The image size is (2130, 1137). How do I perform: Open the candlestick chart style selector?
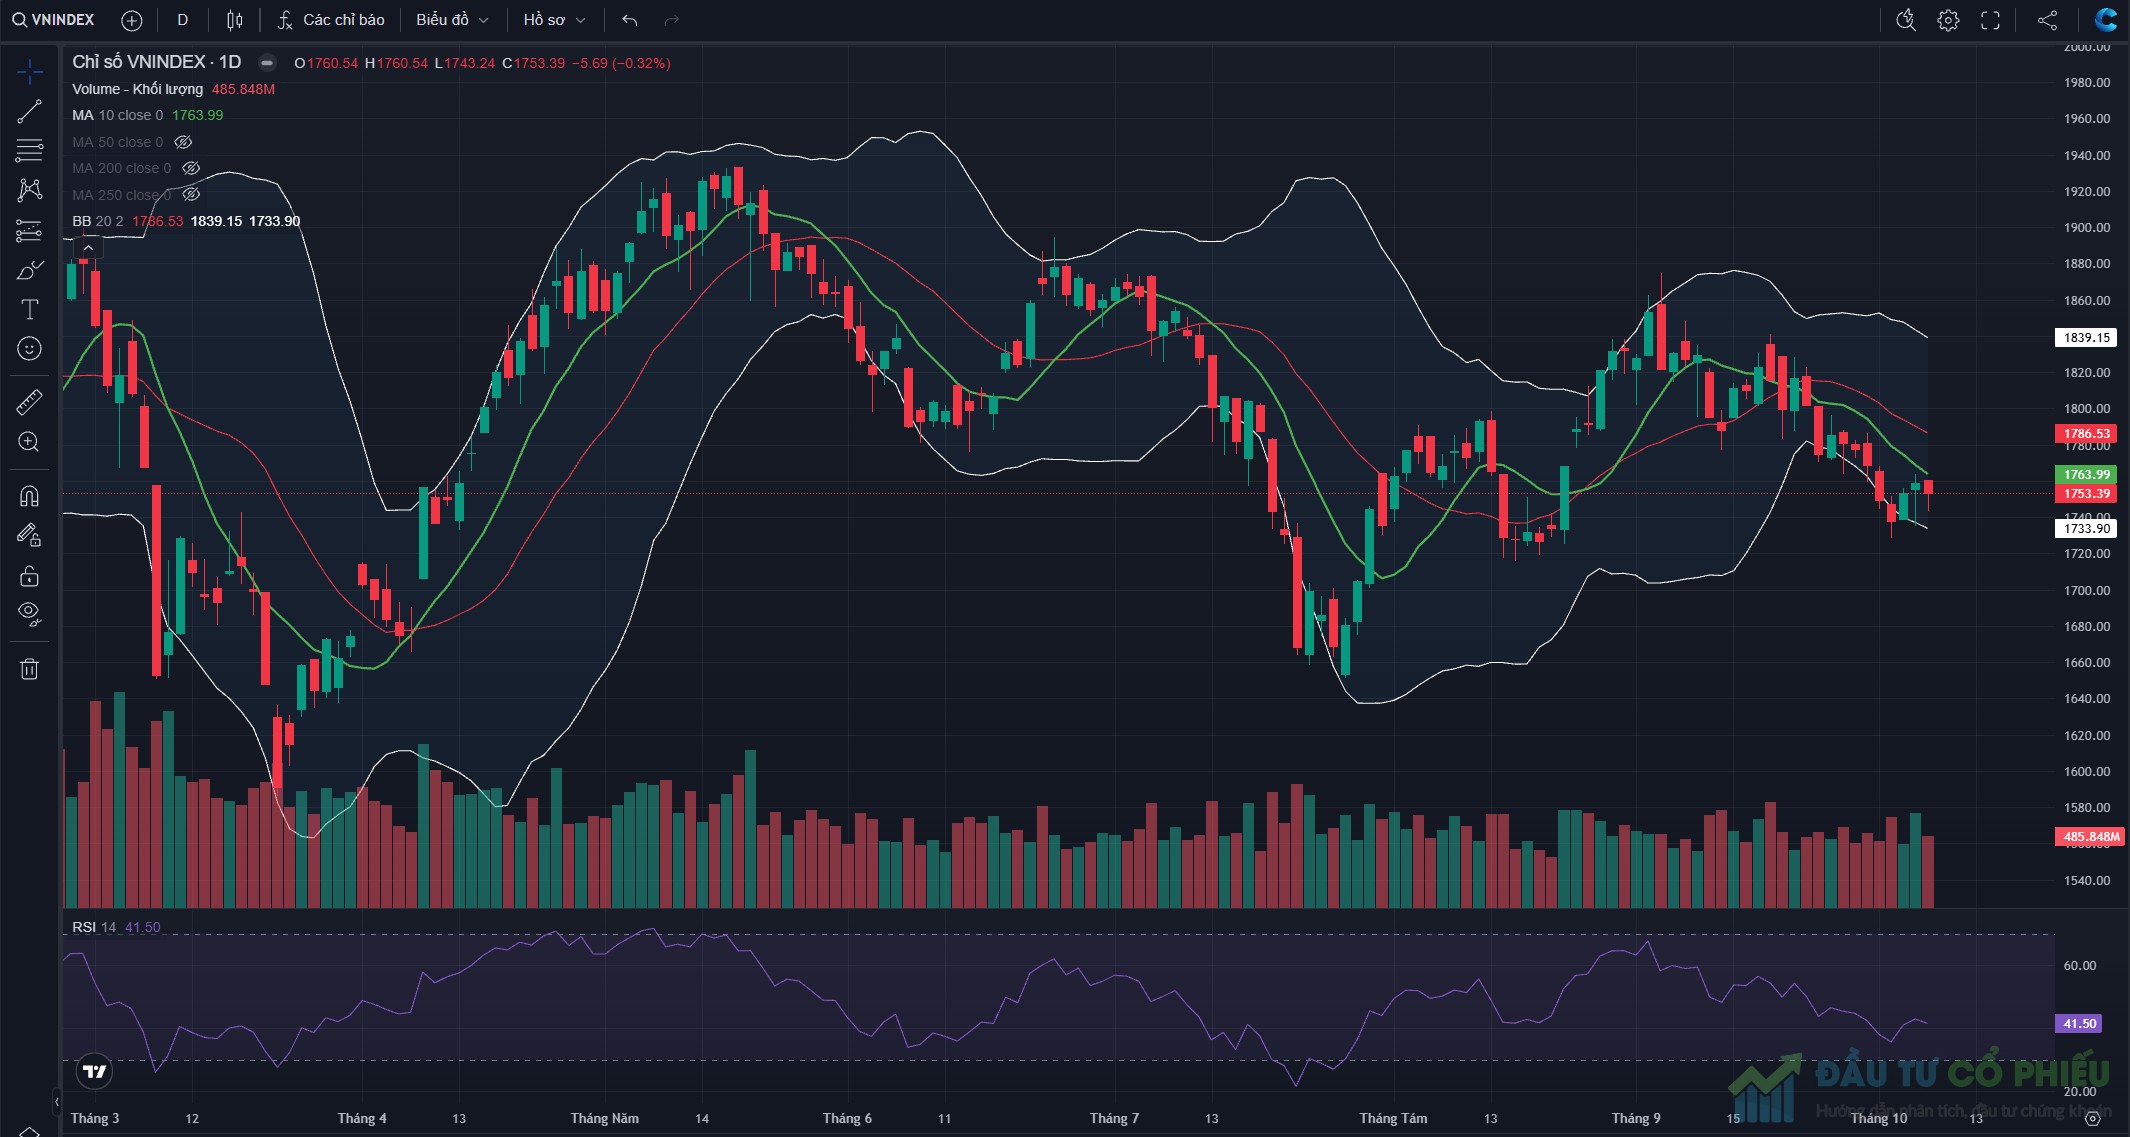(234, 20)
